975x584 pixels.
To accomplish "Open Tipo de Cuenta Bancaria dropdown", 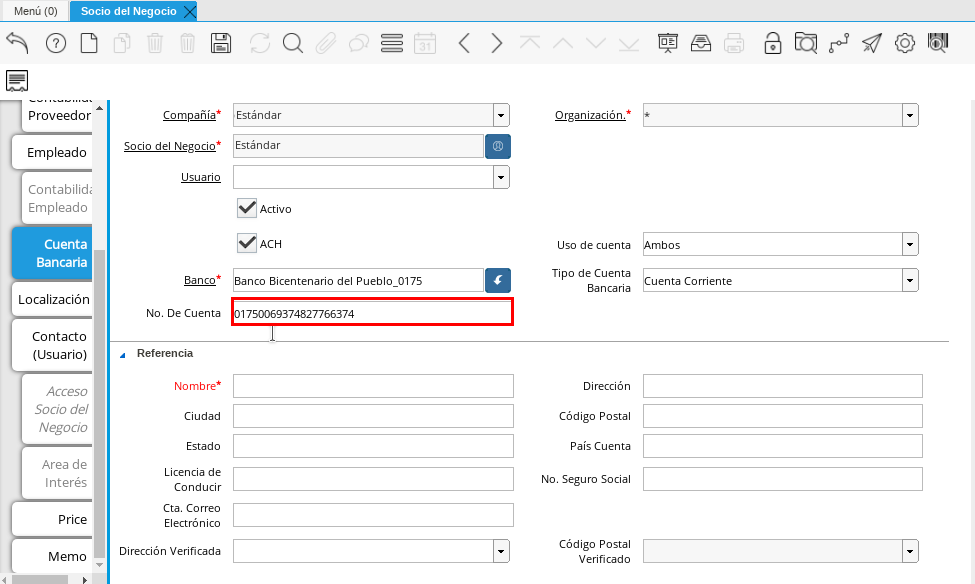I will click(x=910, y=281).
